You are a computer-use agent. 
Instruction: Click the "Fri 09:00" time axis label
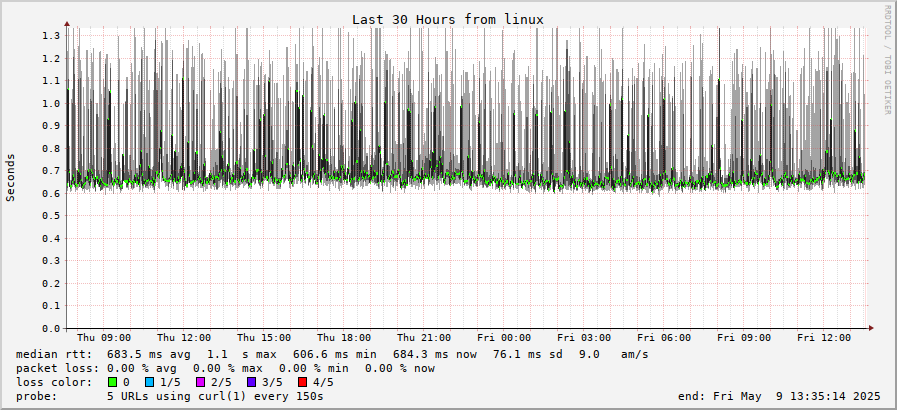coord(744,338)
